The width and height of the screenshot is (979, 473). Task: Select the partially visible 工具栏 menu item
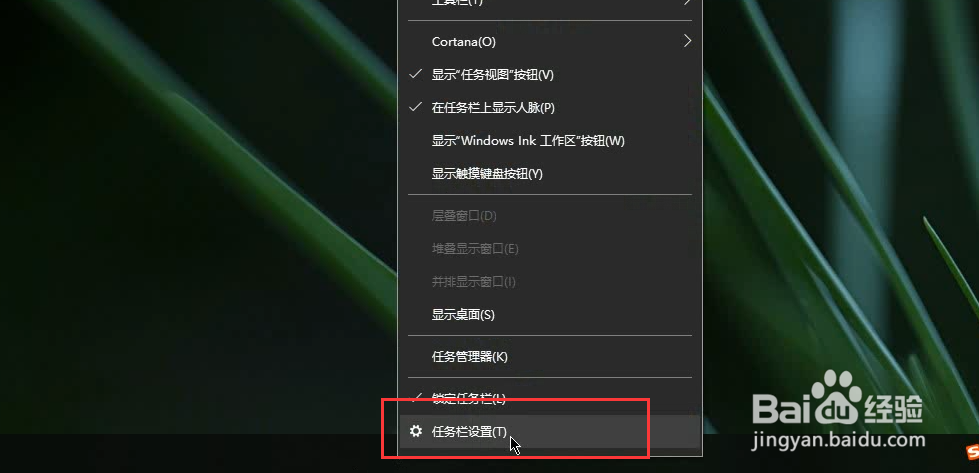click(549, 4)
